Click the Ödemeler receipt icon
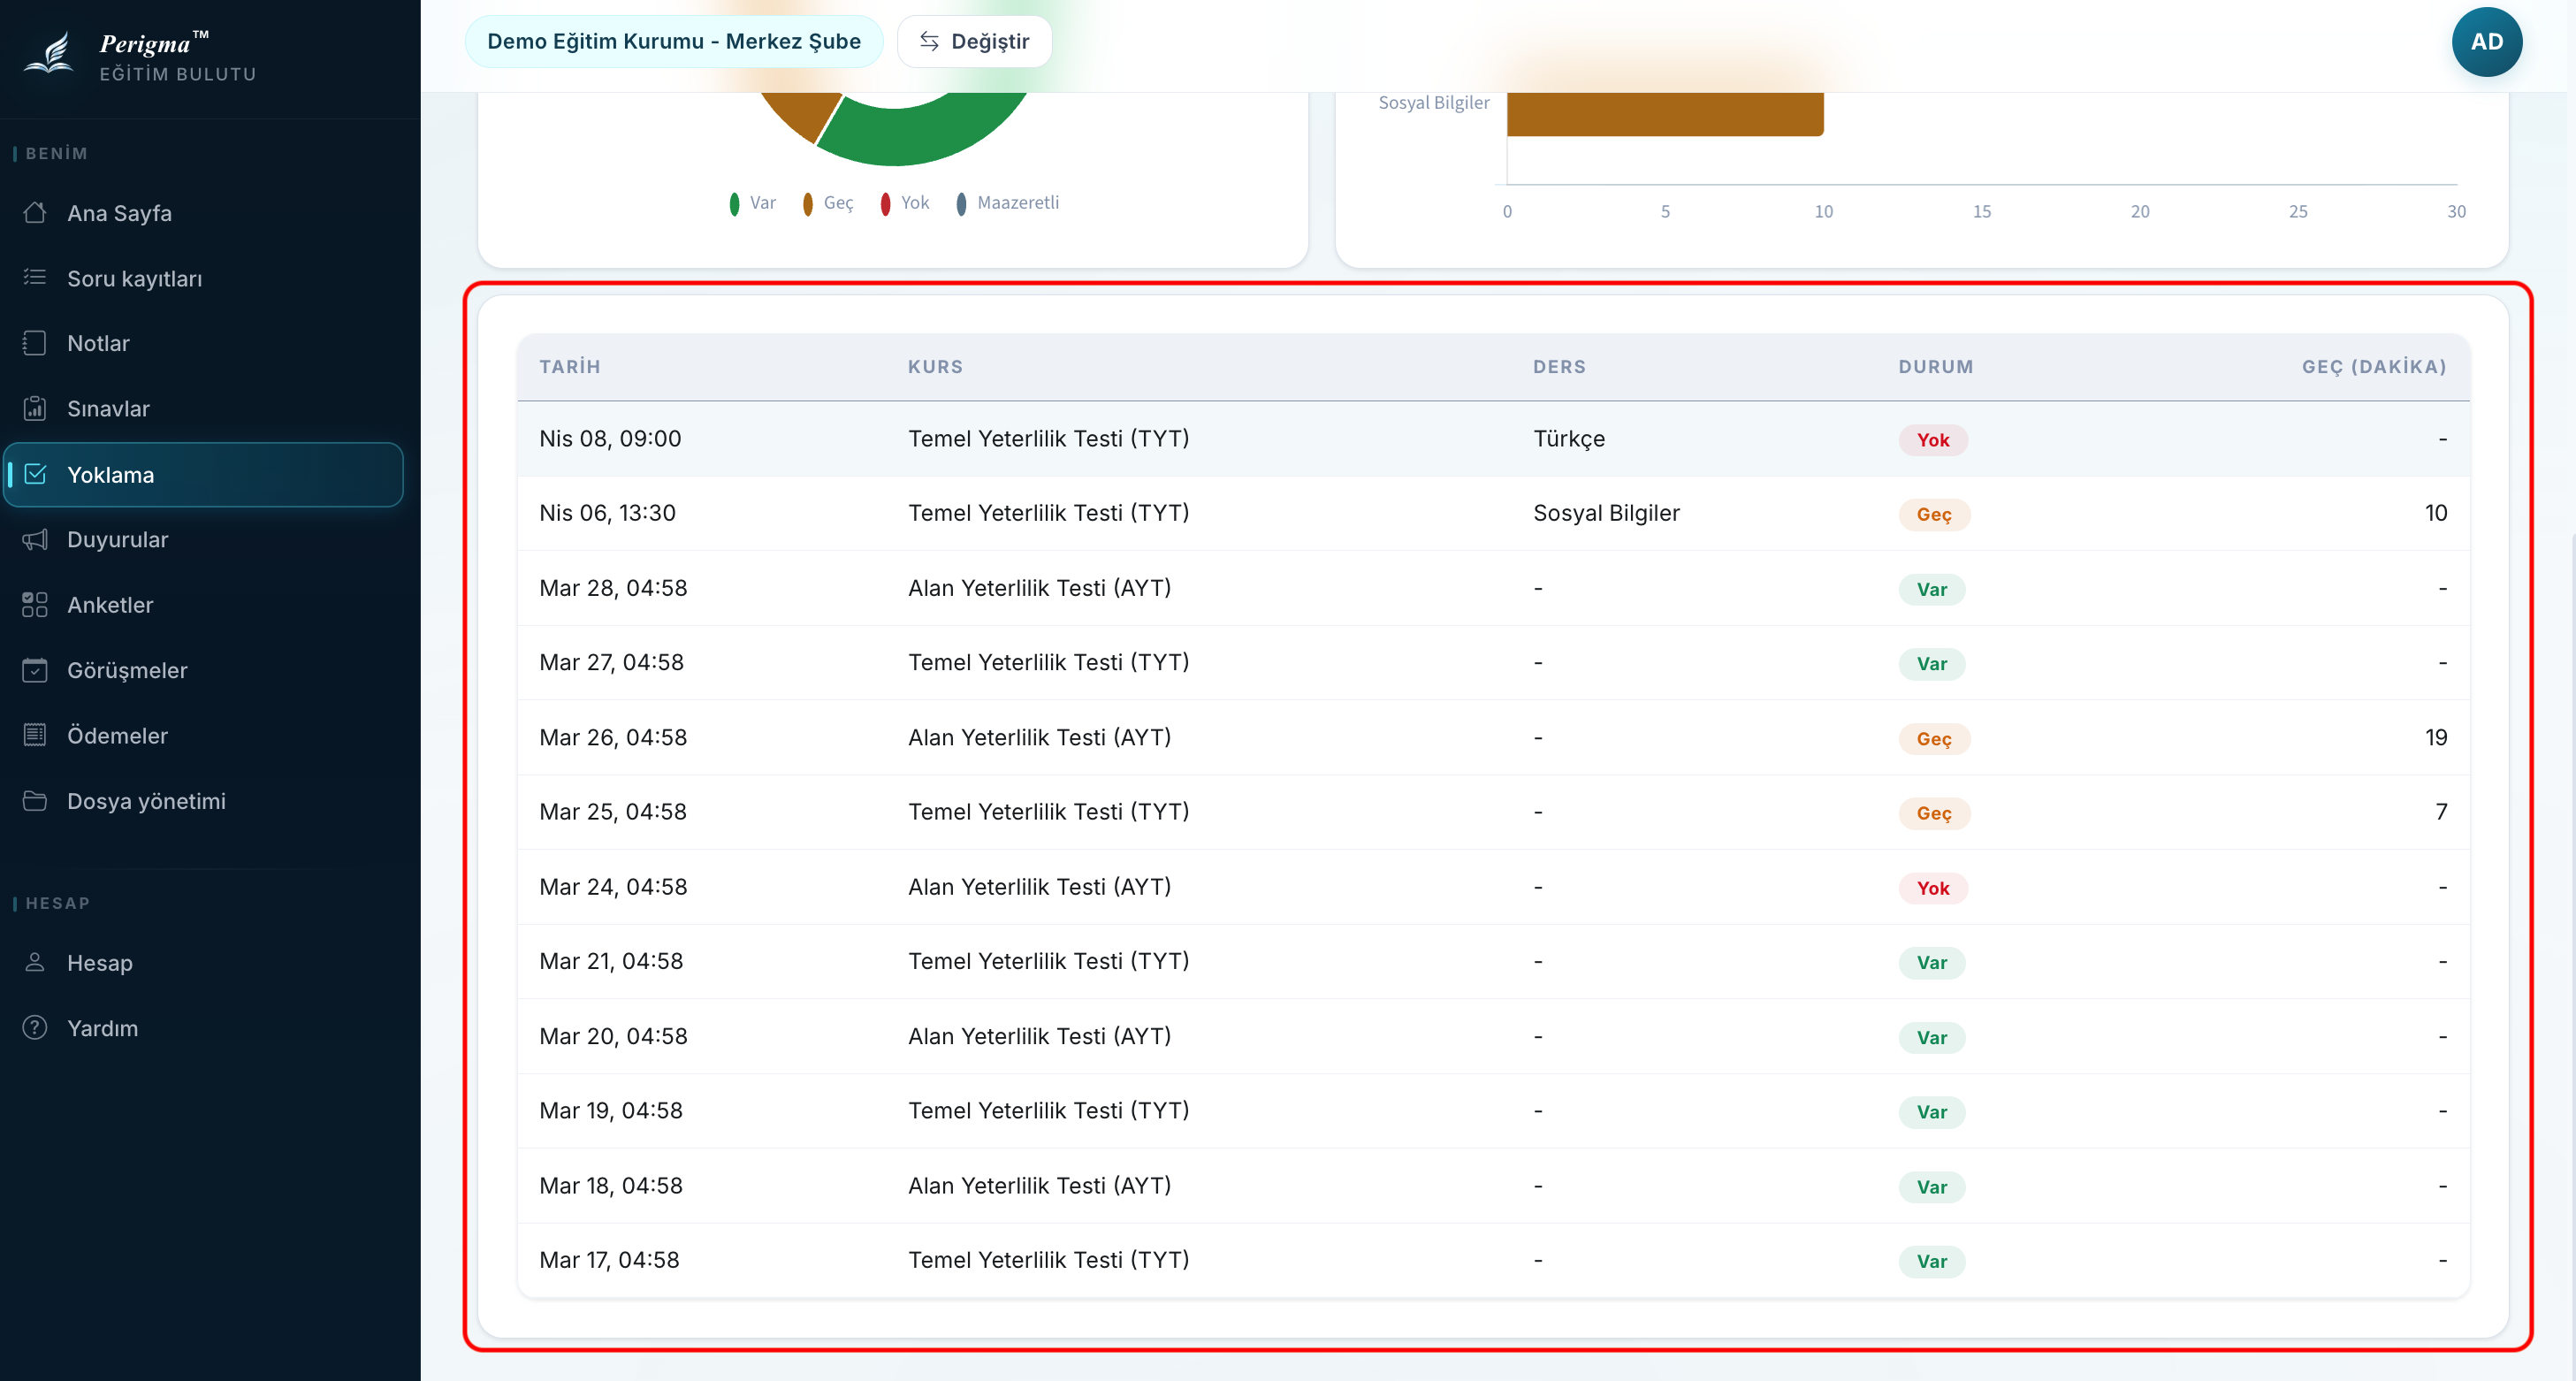 (35, 735)
